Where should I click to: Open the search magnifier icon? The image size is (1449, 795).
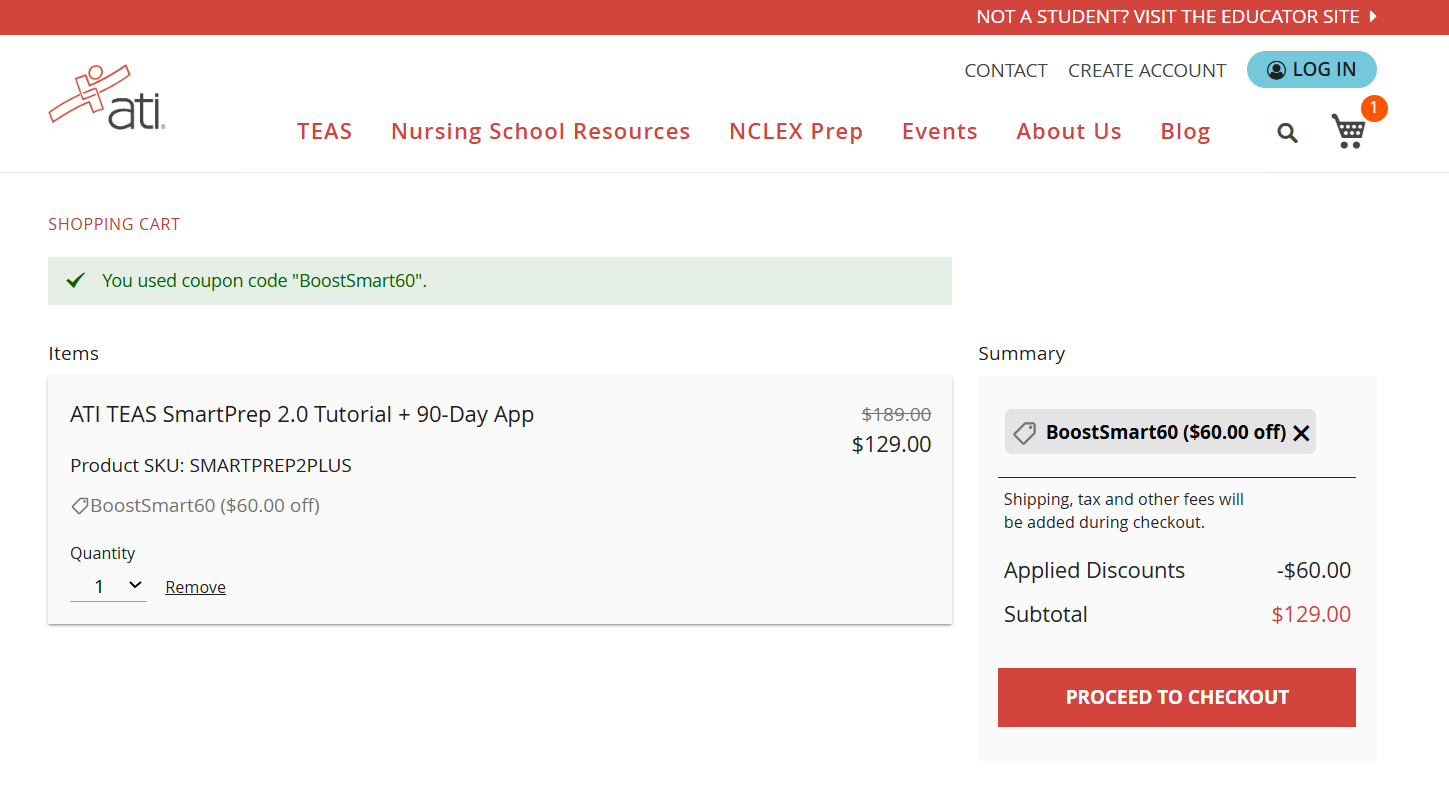coord(1287,133)
